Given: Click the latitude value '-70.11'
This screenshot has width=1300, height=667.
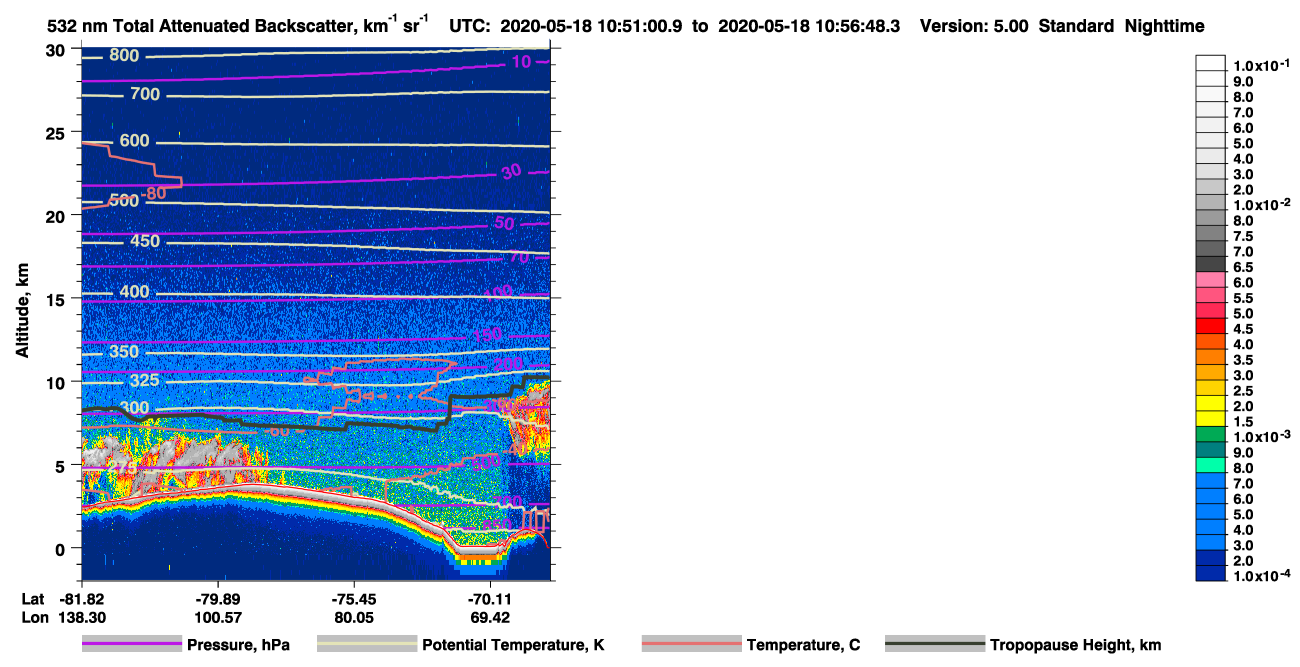Looking at the screenshot, I should tap(490, 599).
